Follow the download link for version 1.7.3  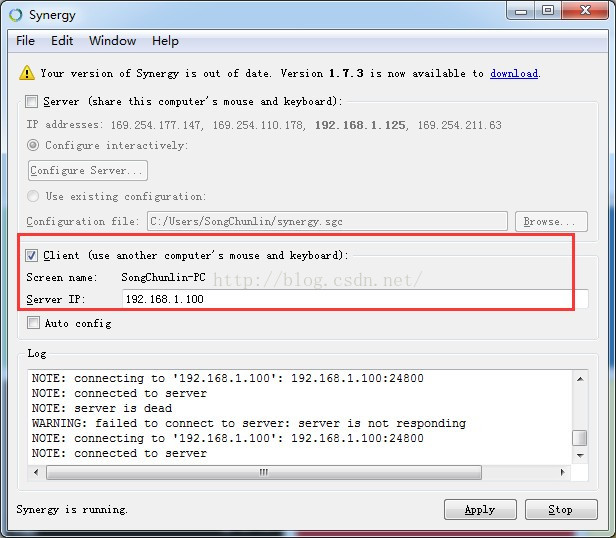tap(514, 73)
